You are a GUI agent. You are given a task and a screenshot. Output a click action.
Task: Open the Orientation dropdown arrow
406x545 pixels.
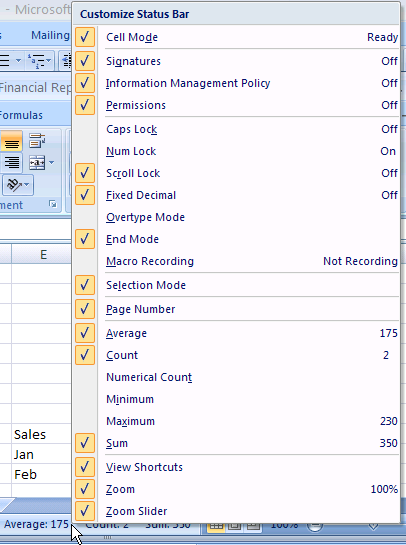pyautogui.click(x=27, y=185)
